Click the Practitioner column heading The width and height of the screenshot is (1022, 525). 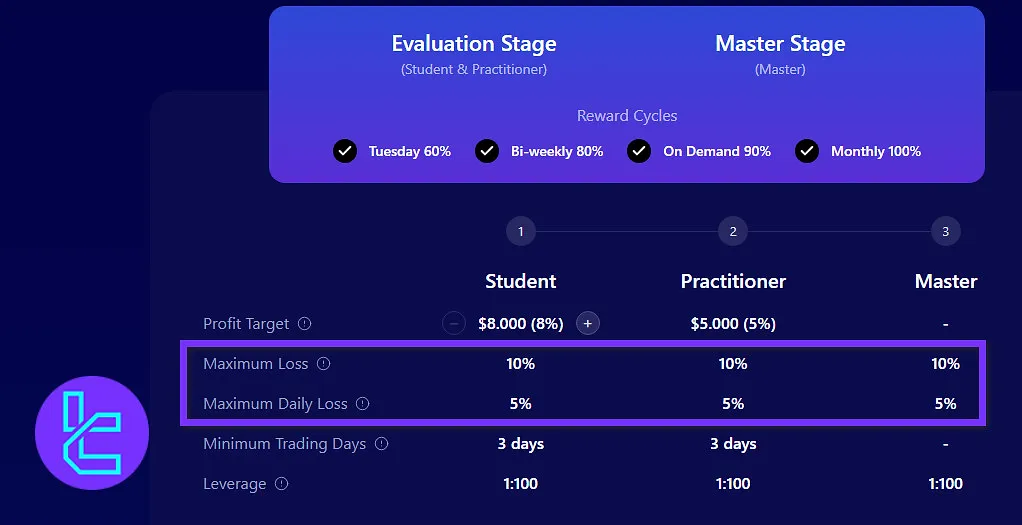coord(733,281)
